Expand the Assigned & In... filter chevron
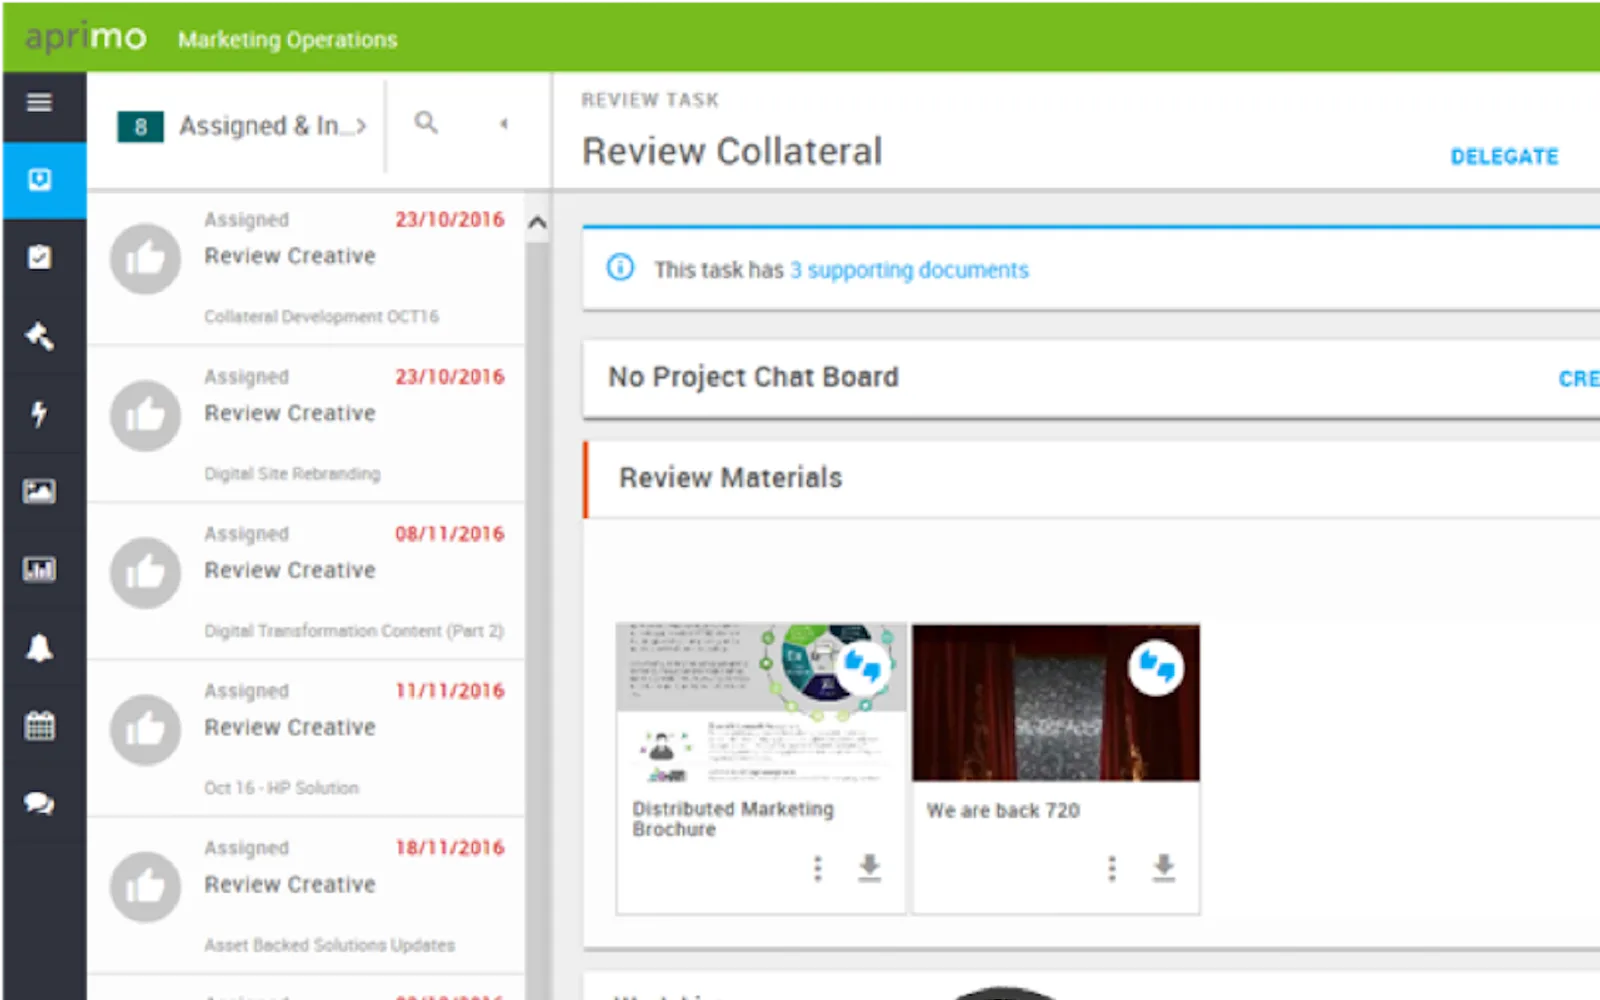The width and height of the screenshot is (1600, 1000). [361, 126]
